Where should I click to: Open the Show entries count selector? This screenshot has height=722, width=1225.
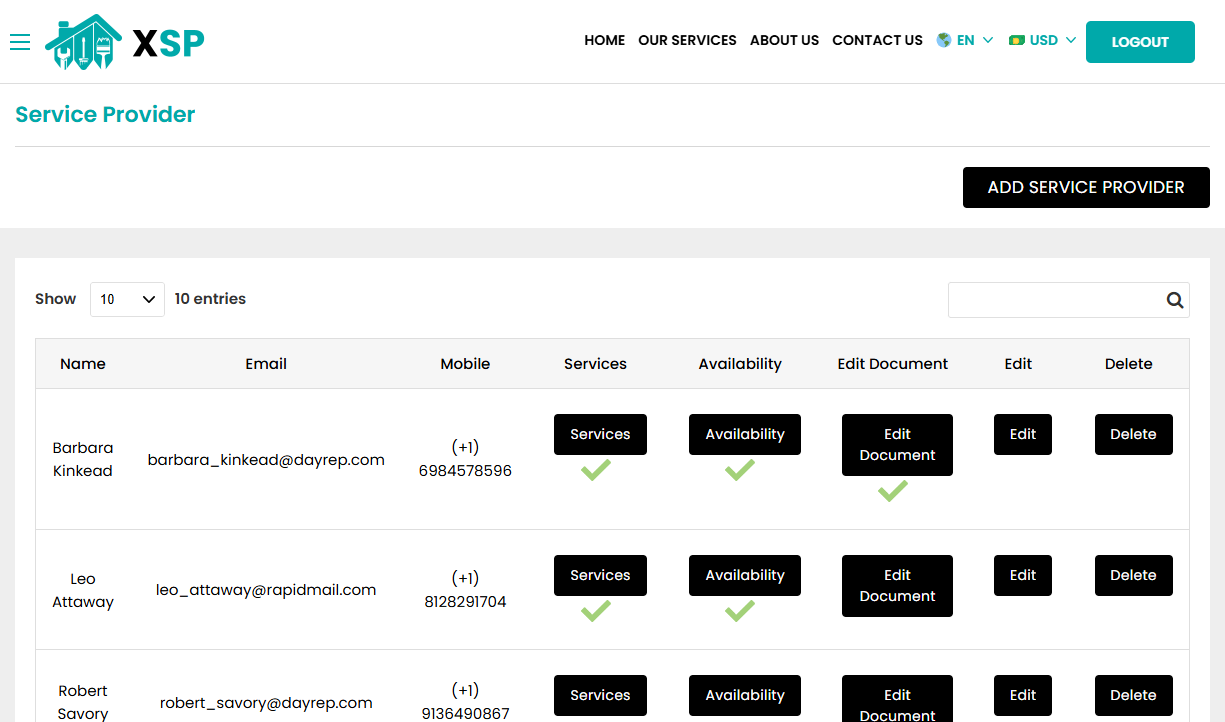pyautogui.click(x=127, y=298)
